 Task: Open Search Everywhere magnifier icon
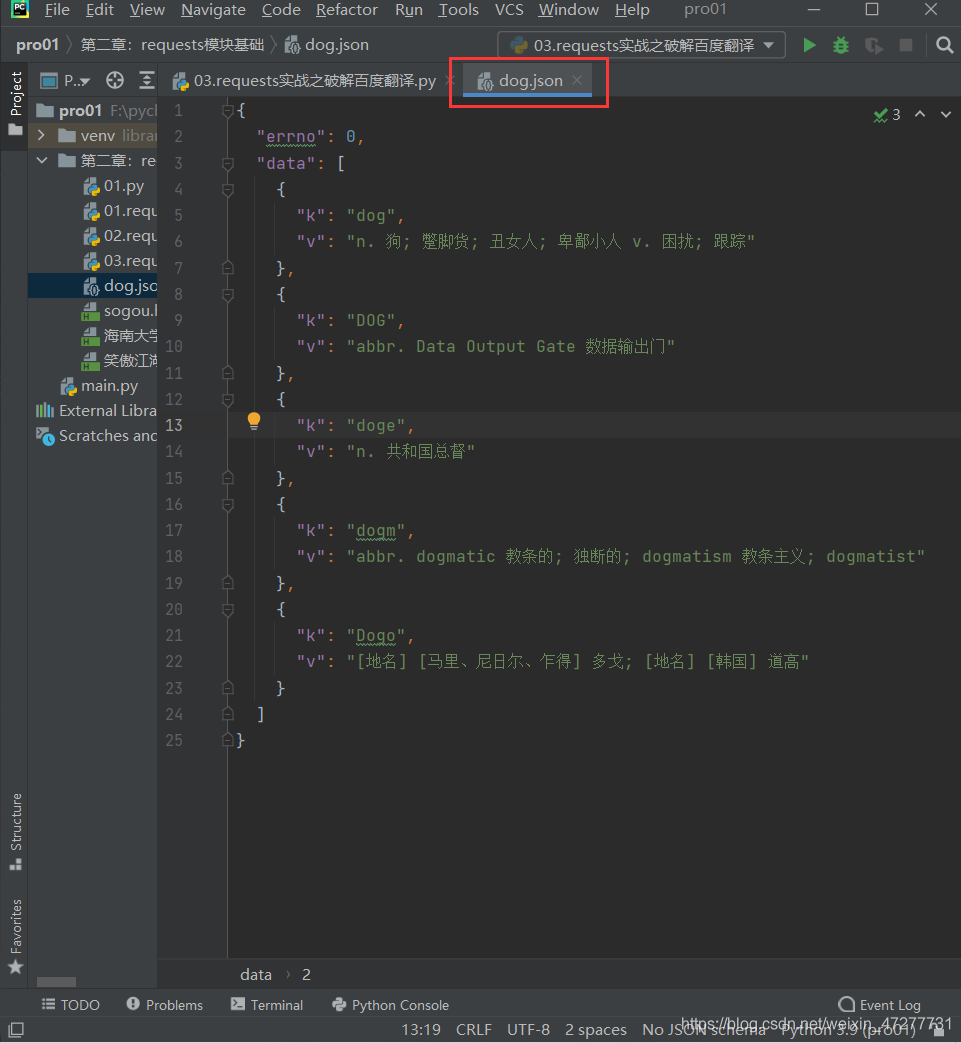pyautogui.click(x=944, y=45)
